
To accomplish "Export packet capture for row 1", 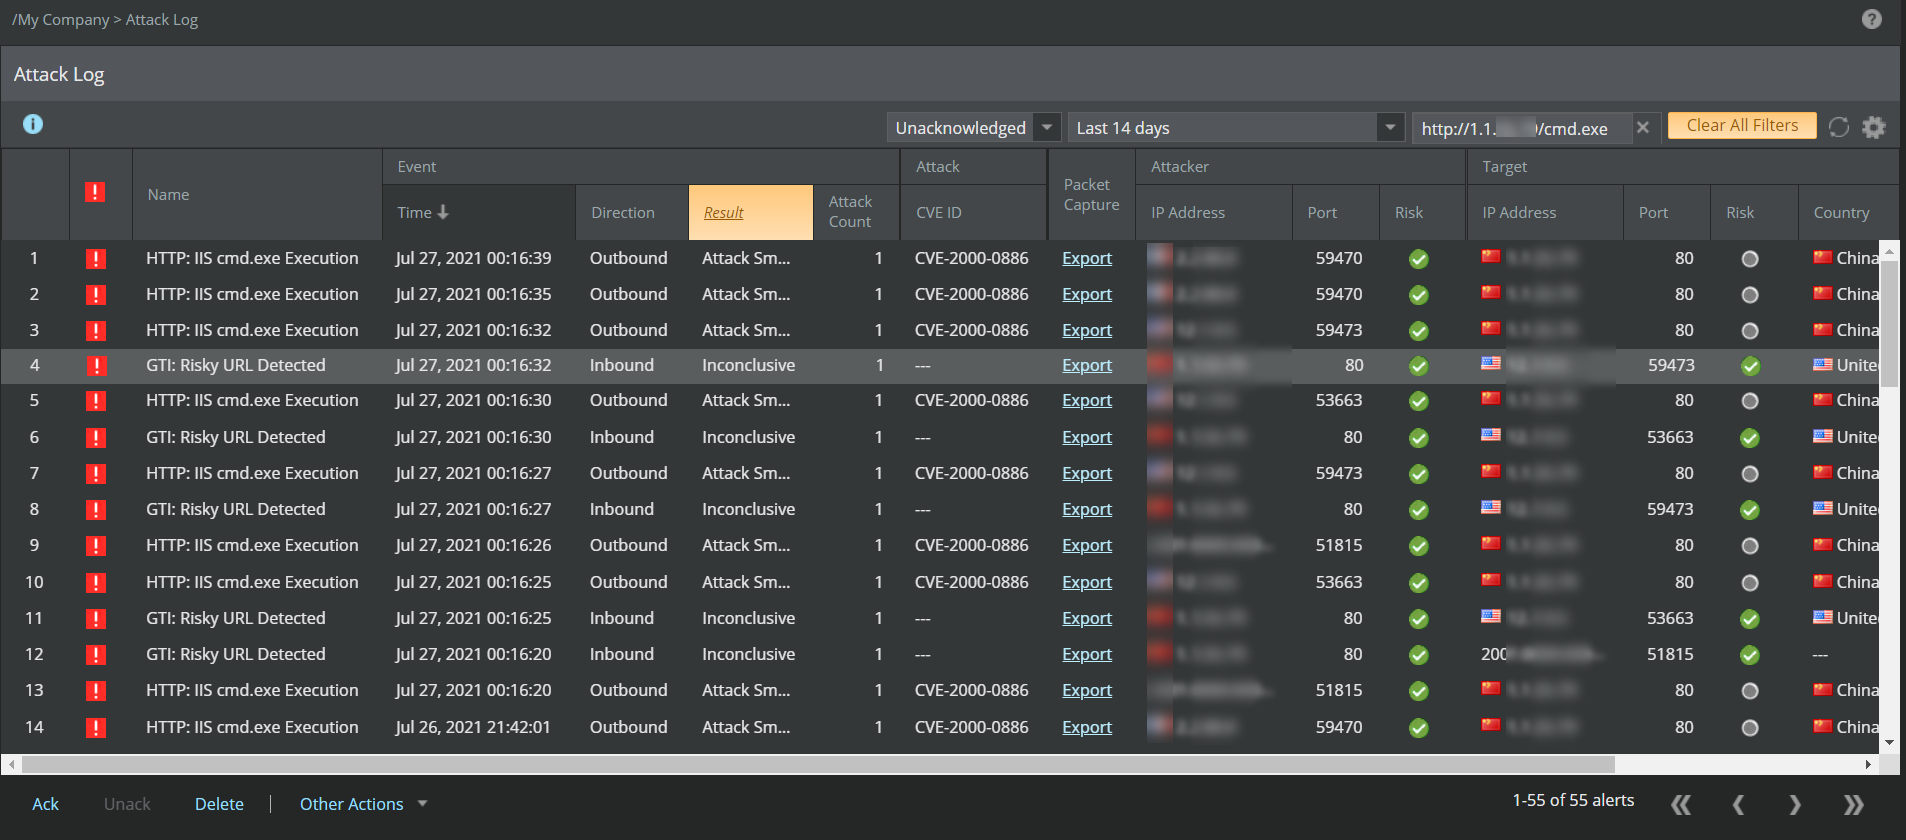I will (x=1087, y=258).
